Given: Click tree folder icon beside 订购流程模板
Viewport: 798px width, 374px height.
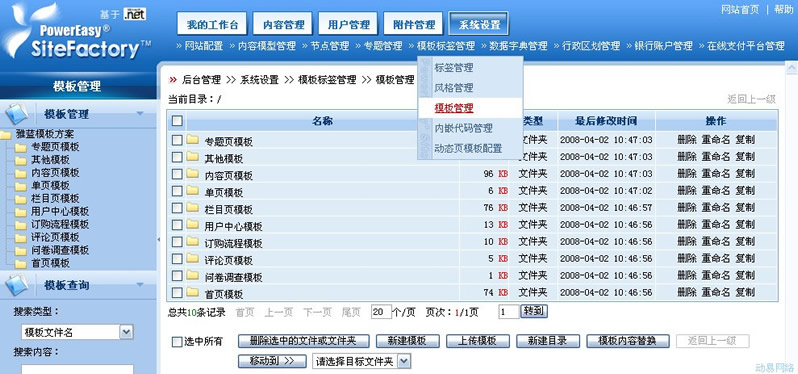Looking at the screenshot, I should click(x=20, y=225).
